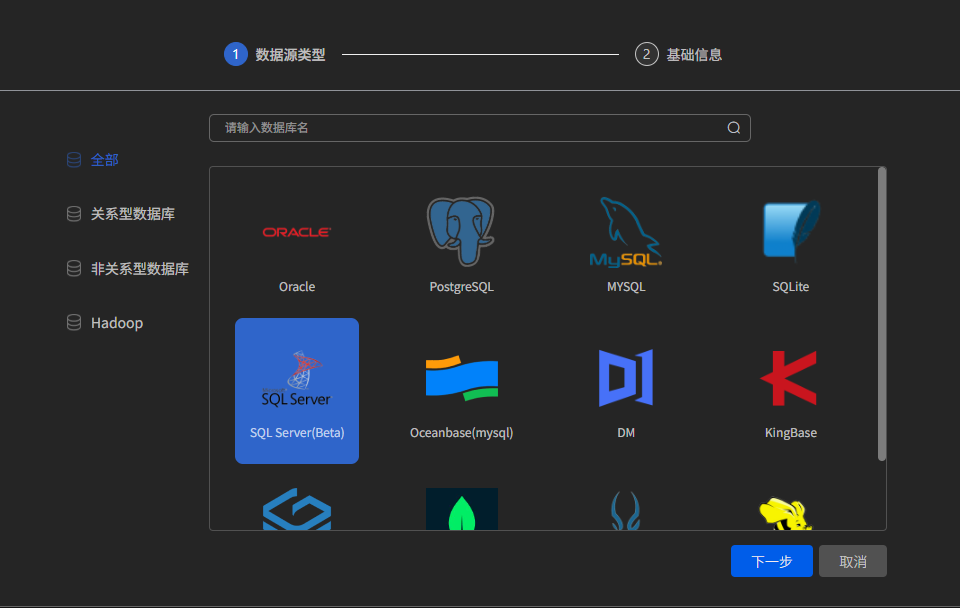Click the KingBase label text
The width and height of the screenshot is (960, 608).
pyautogui.click(x=790, y=432)
